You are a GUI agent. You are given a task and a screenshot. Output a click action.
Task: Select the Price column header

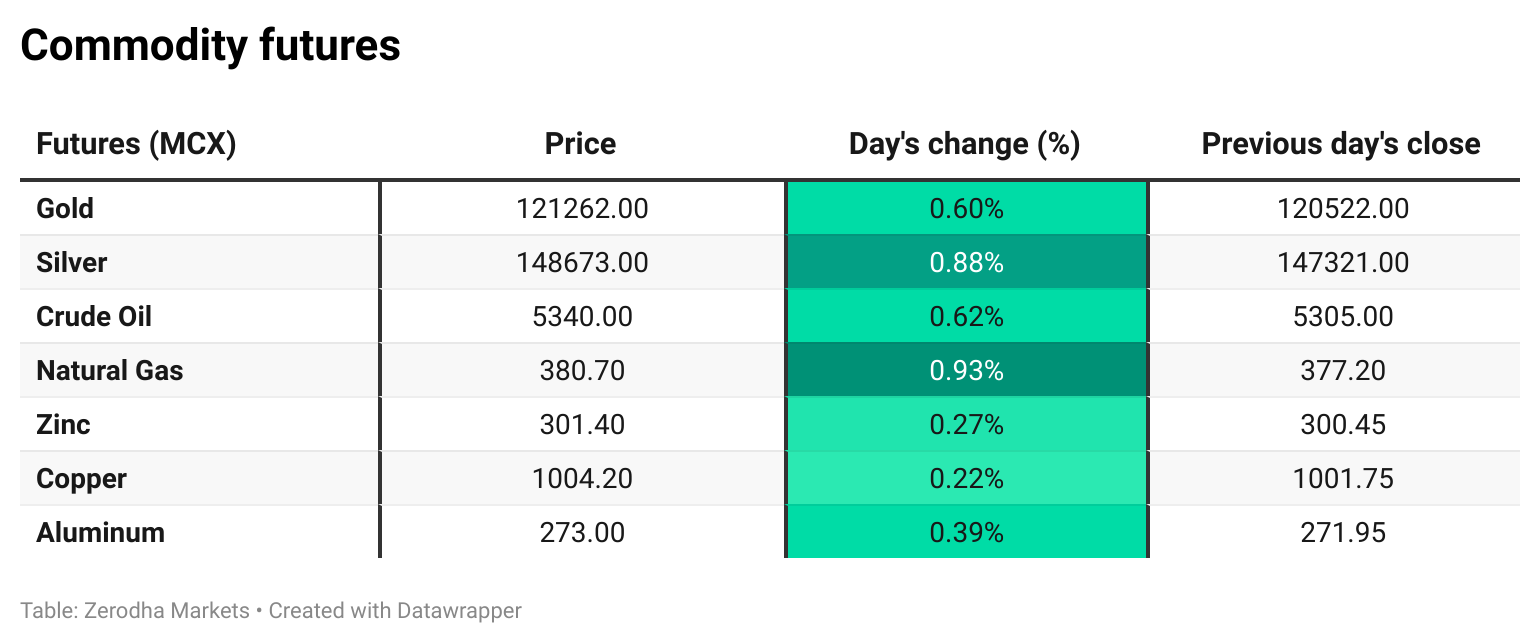(x=580, y=144)
